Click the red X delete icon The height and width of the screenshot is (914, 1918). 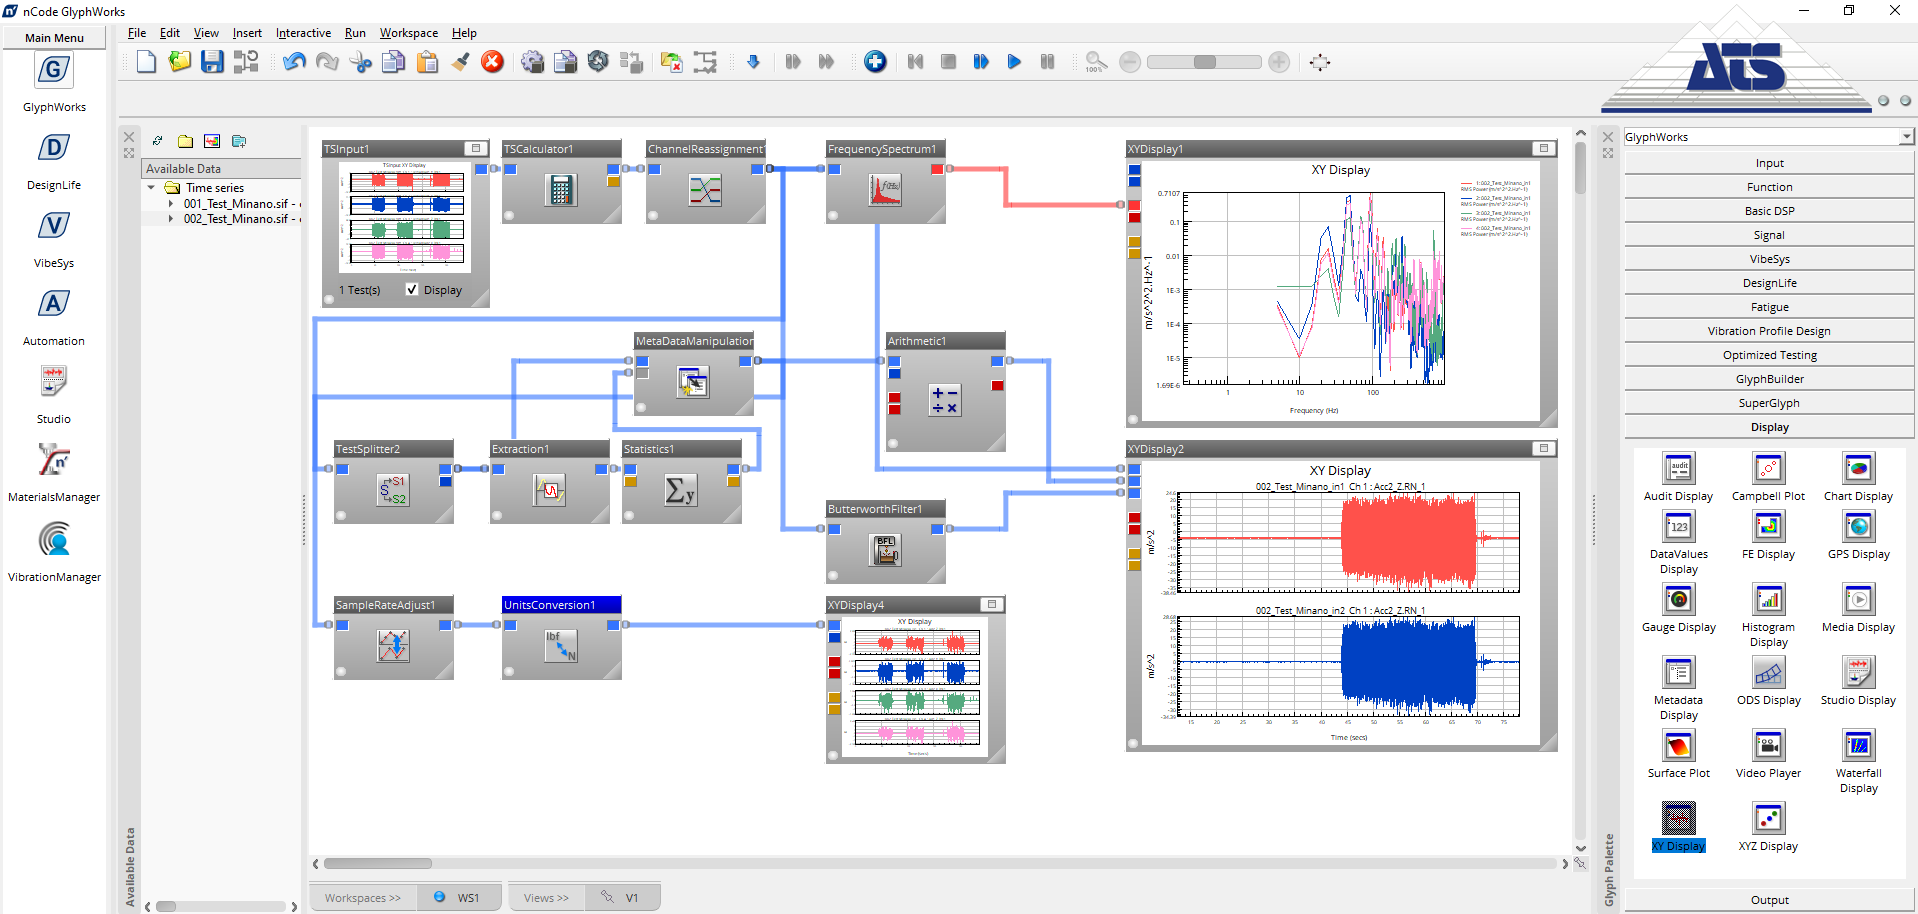492,62
